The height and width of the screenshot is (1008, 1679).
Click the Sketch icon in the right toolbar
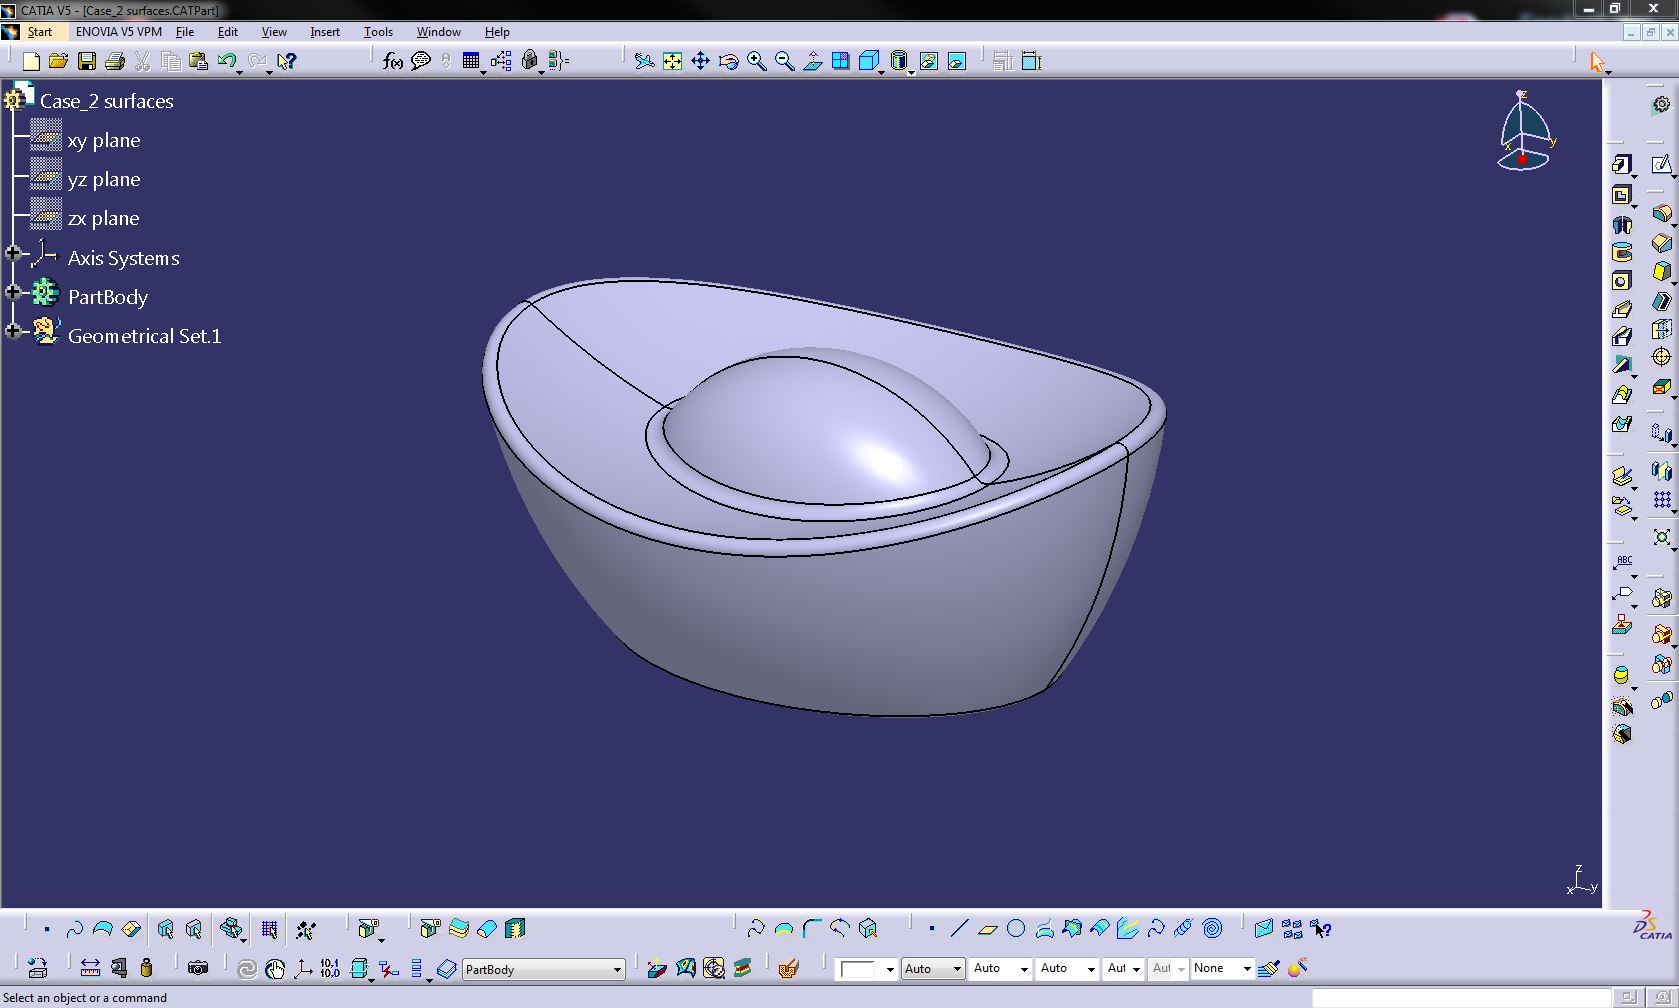point(1661,164)
